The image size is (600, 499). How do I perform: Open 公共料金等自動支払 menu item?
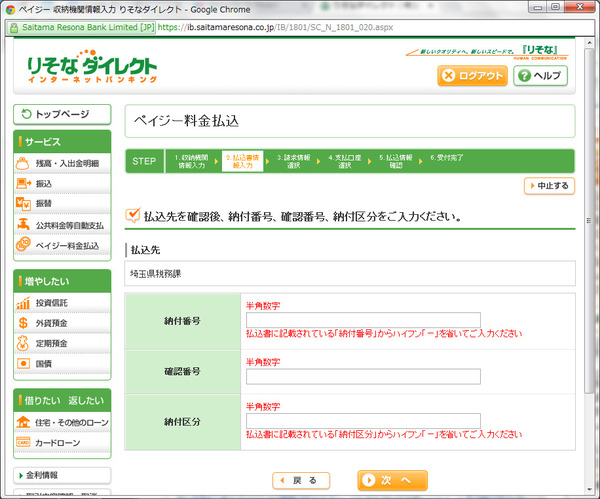point(62,225)
